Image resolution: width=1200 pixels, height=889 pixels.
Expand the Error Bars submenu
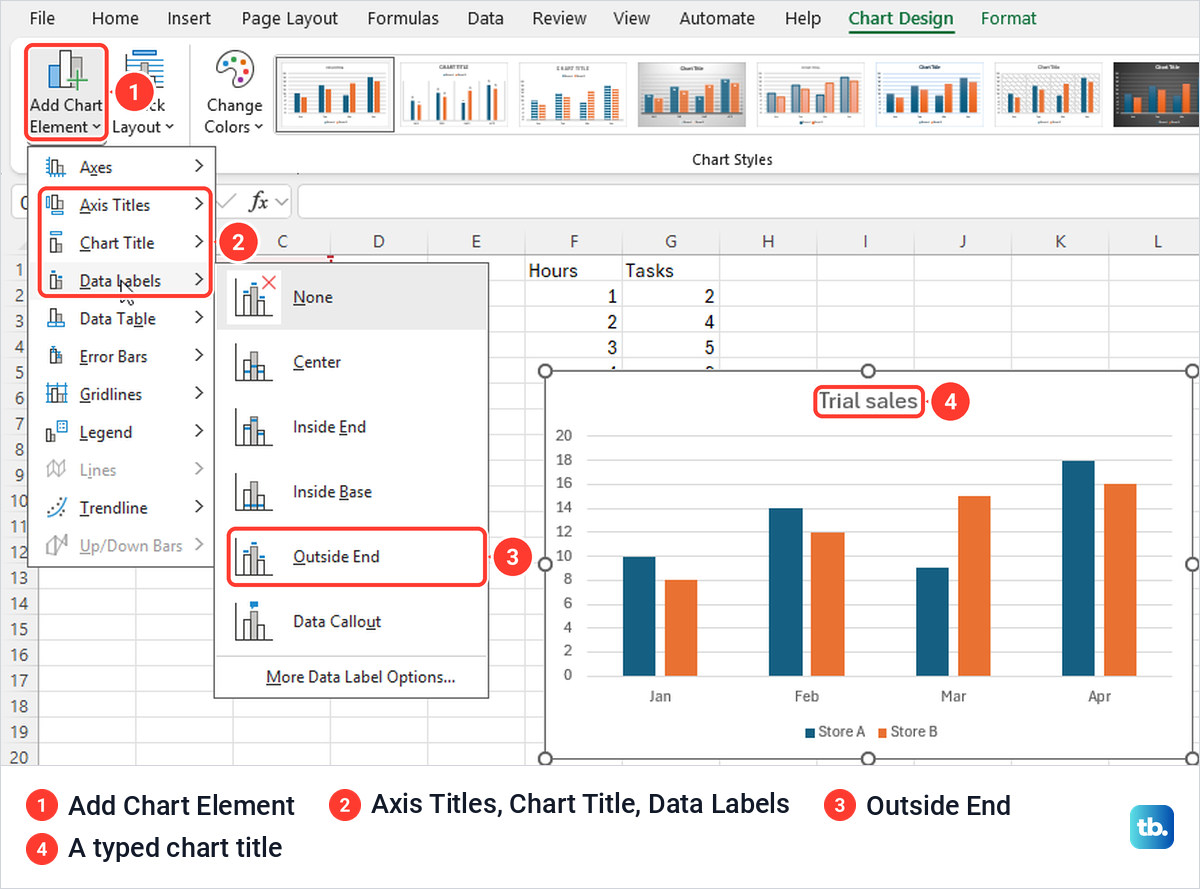click(121, 356)
